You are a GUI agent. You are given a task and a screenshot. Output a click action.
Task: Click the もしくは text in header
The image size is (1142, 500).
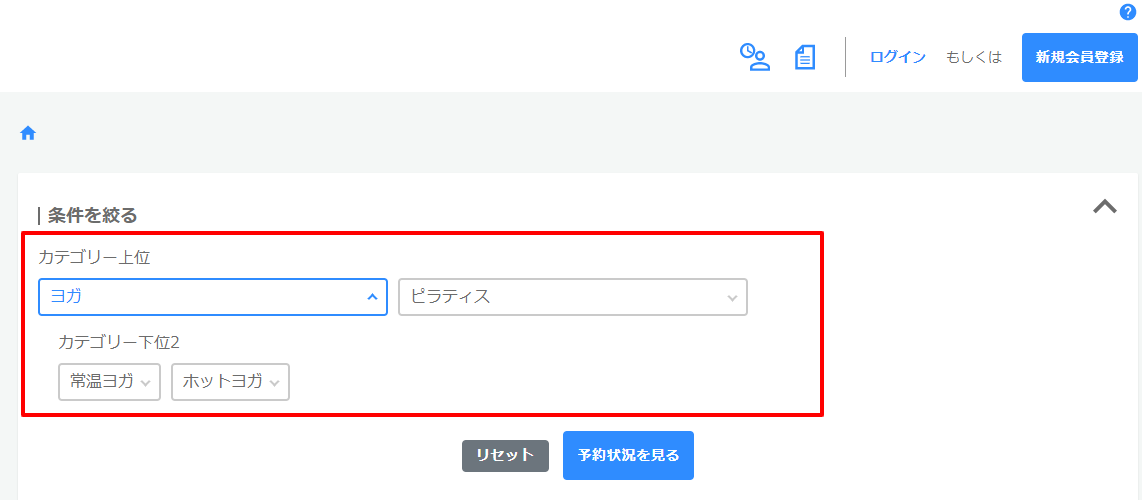click(973, 57)
